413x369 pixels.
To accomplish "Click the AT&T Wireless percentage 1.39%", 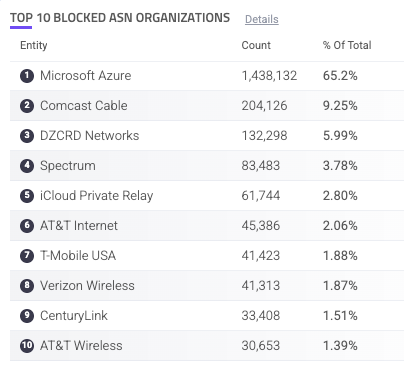I will [x=340, y=346].
